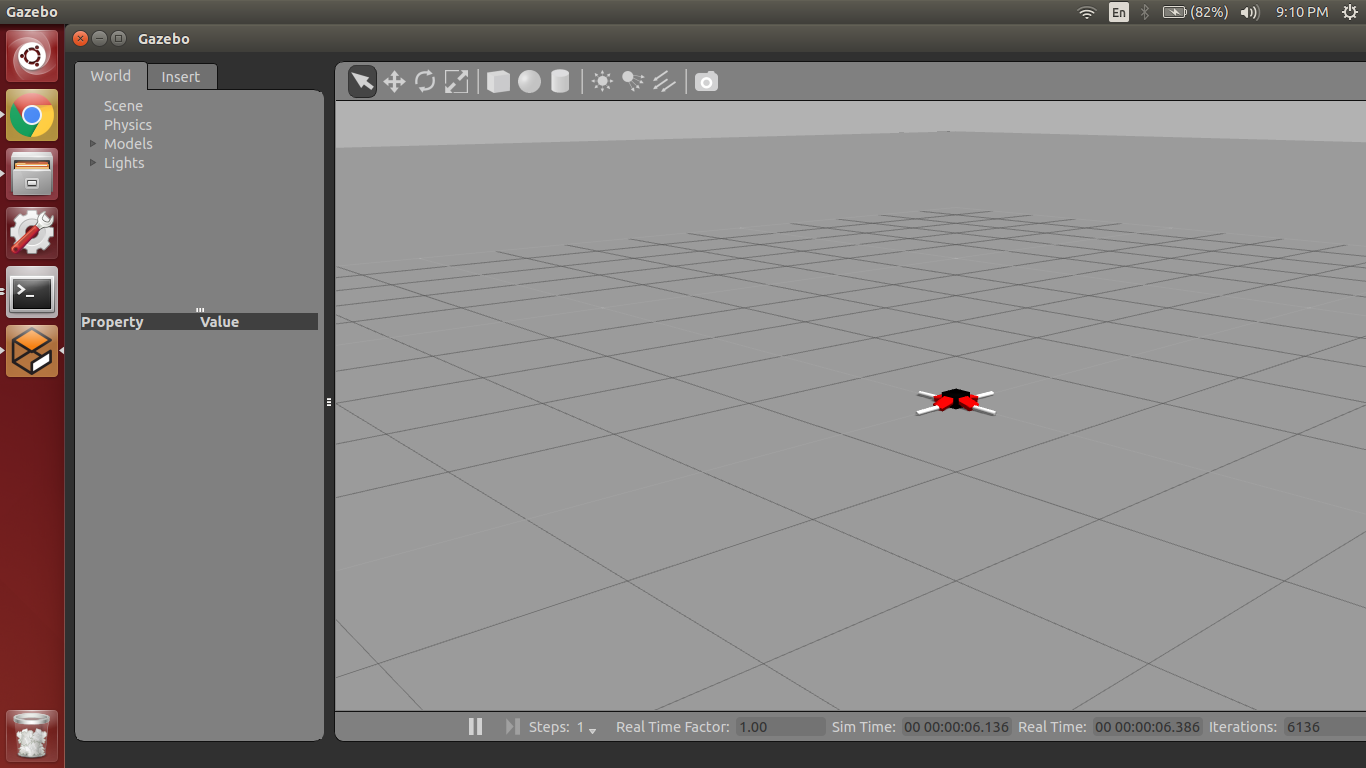The width and height of the screenshot is (1366, 768).
Task: Activate the rotate mode tool
Action: click(x=425, y=82)
